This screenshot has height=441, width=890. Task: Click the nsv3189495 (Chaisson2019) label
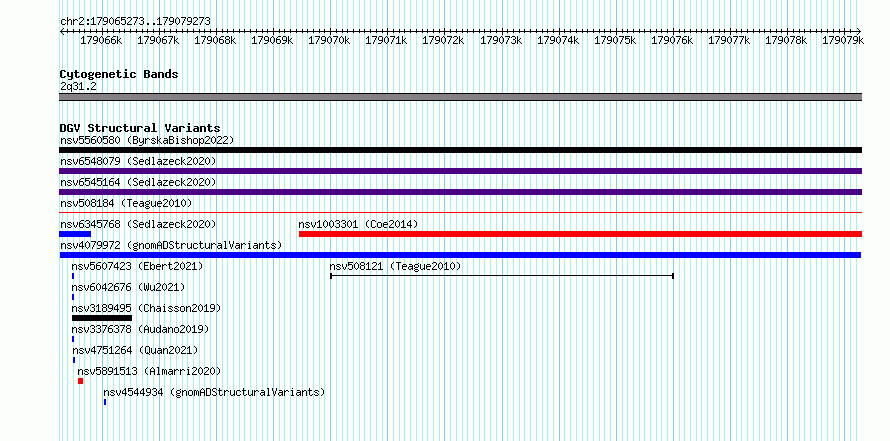pos(146,308)
